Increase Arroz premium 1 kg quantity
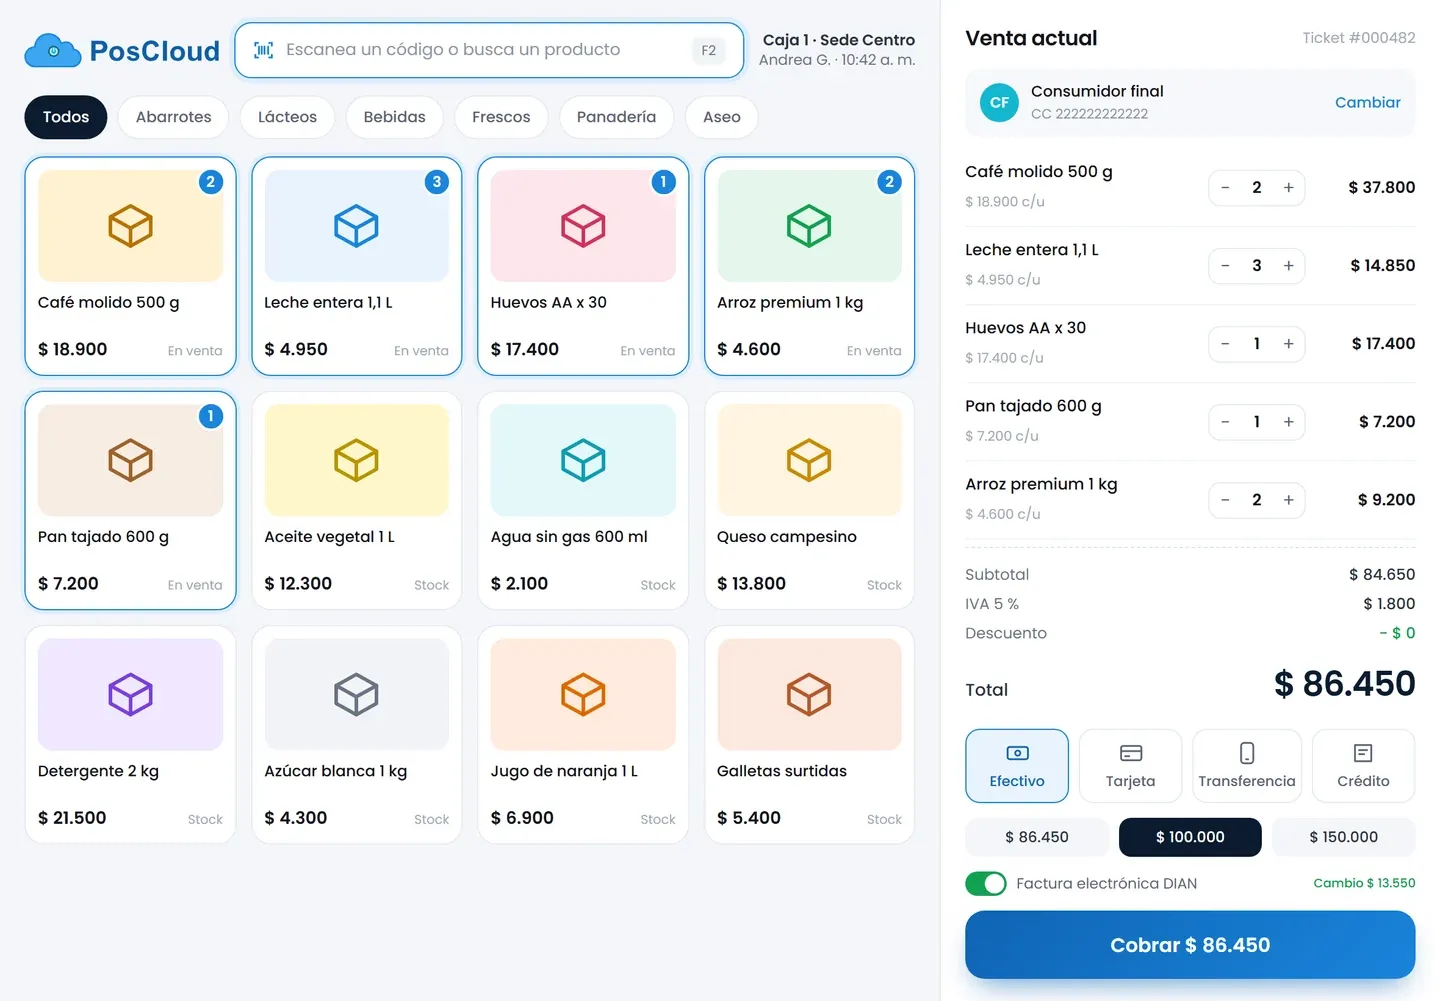The image size is (1440, 1001). point(1289,499)
